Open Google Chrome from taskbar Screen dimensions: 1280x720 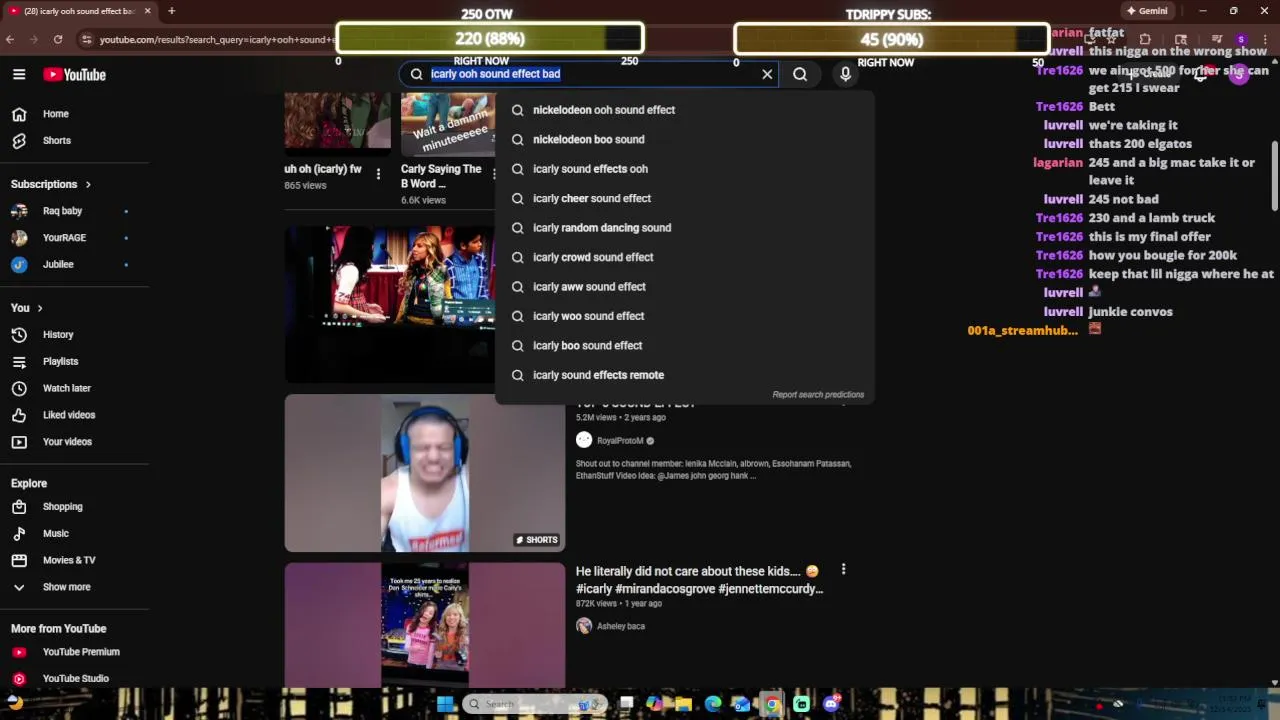772,704
